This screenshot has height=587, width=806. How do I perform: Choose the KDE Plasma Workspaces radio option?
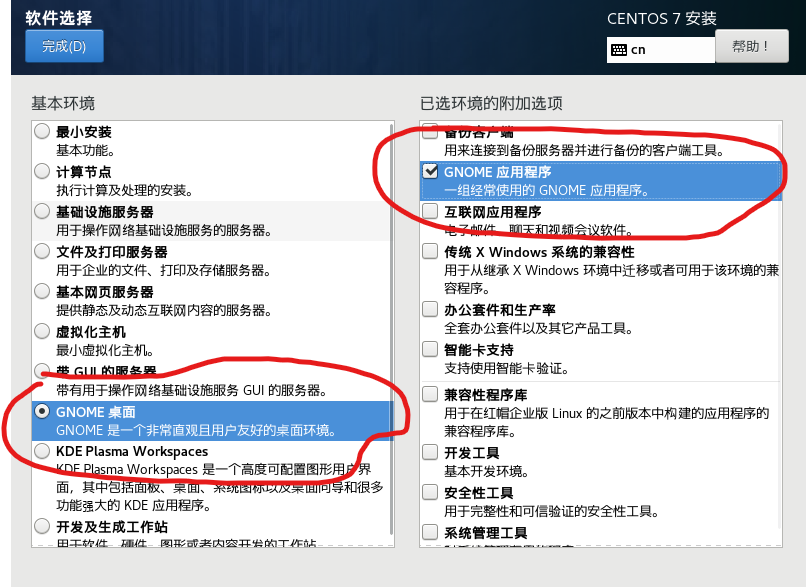(42, 451)
